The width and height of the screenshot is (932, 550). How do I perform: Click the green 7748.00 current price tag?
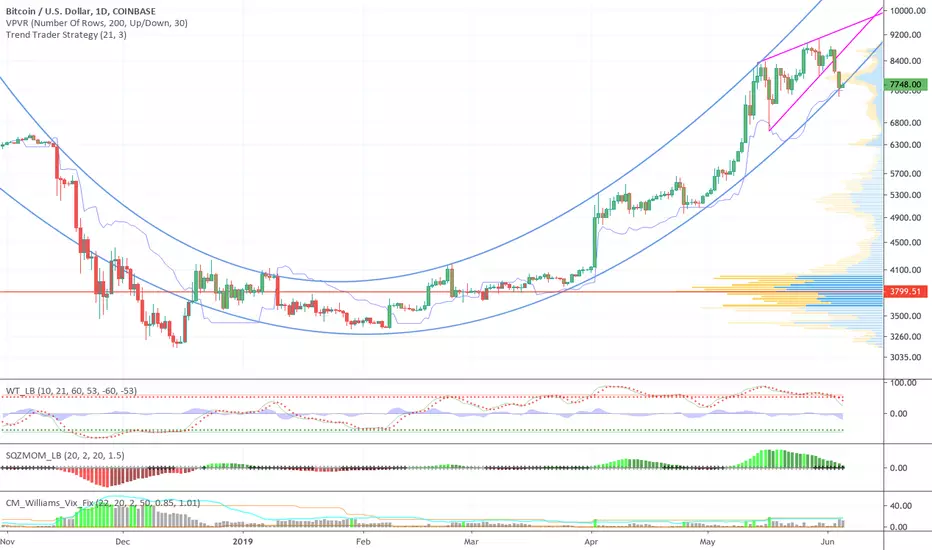(906, 85)
